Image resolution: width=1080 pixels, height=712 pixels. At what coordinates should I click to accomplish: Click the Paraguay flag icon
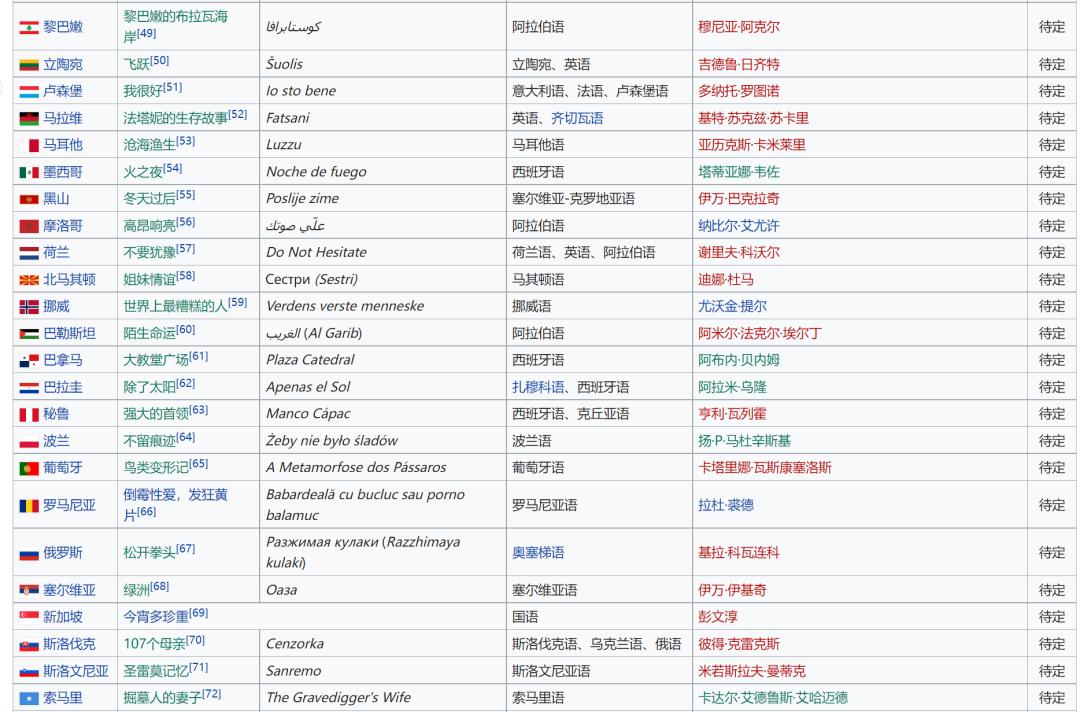tap(29, 388)
